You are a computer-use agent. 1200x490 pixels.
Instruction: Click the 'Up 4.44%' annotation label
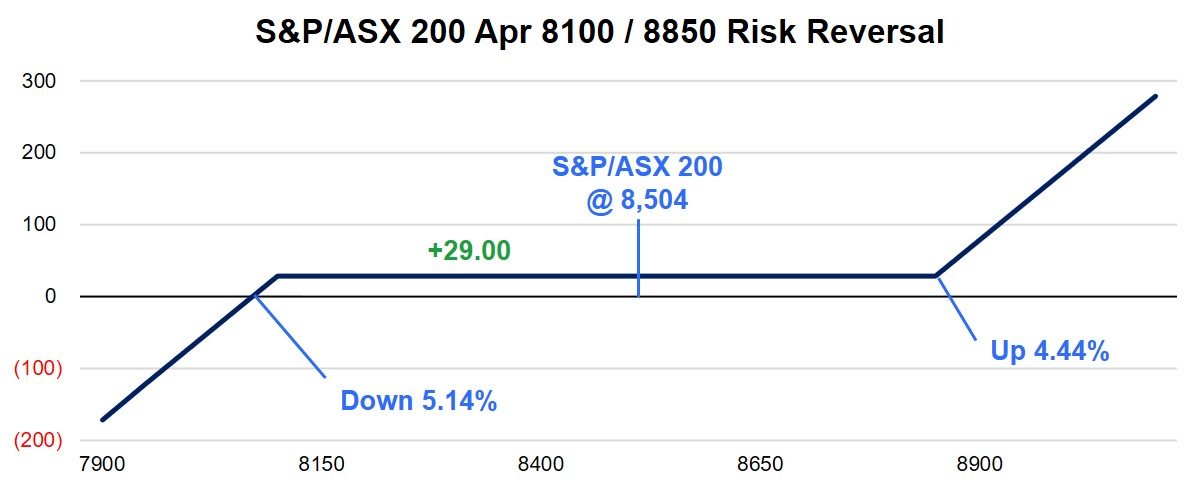point(1050,351)
